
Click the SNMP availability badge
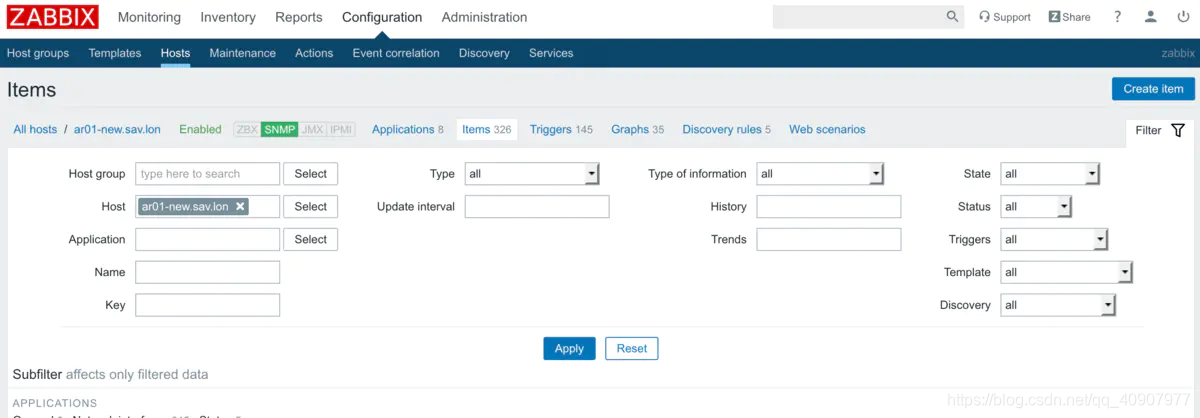tap(279, 129)
